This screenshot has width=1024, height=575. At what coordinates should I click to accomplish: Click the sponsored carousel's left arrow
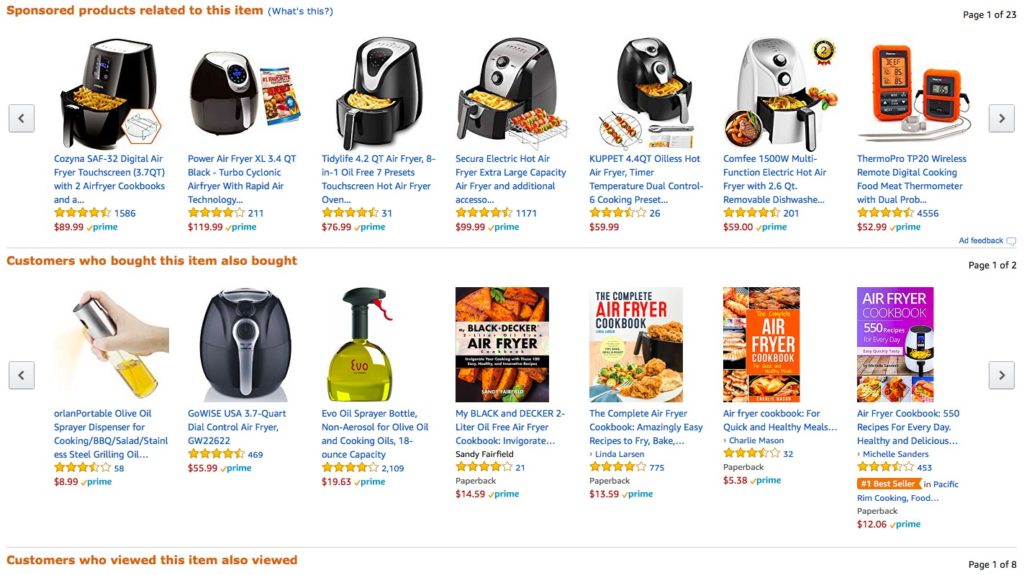click(x=22, y=118)
